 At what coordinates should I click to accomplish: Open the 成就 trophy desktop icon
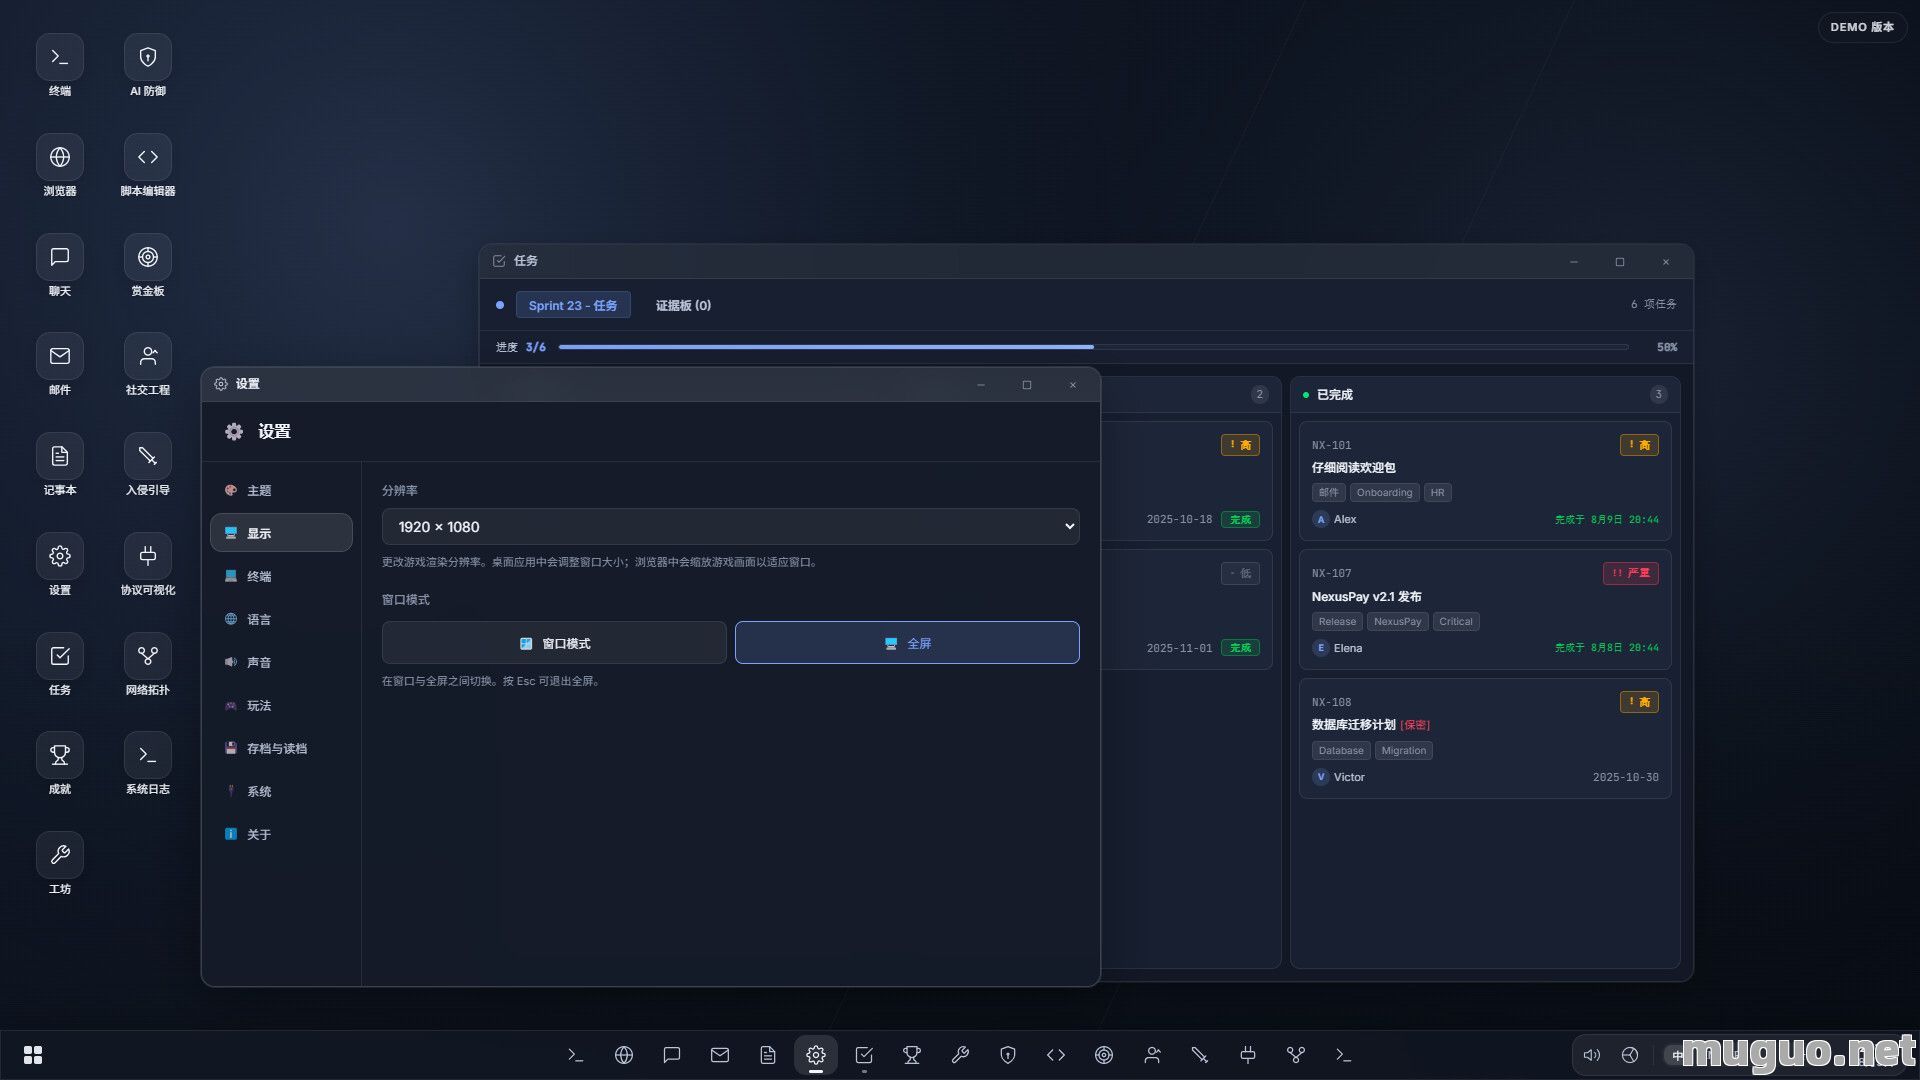tap(60, 764)
